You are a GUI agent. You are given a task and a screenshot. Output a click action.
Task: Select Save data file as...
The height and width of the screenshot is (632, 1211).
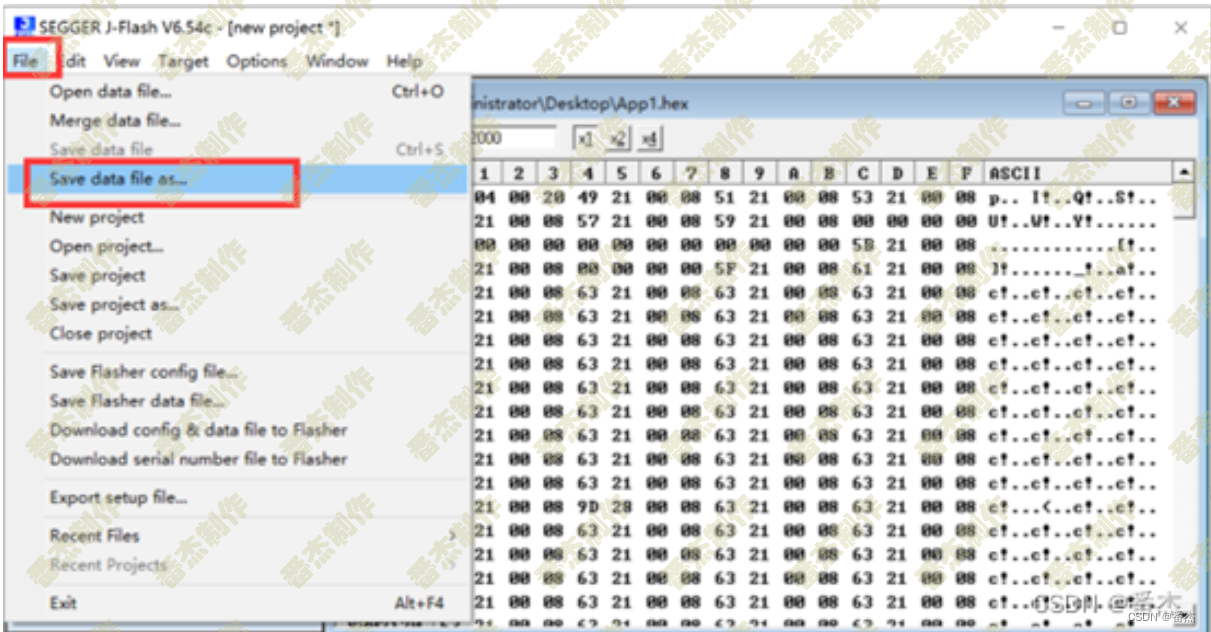(238, 179)
